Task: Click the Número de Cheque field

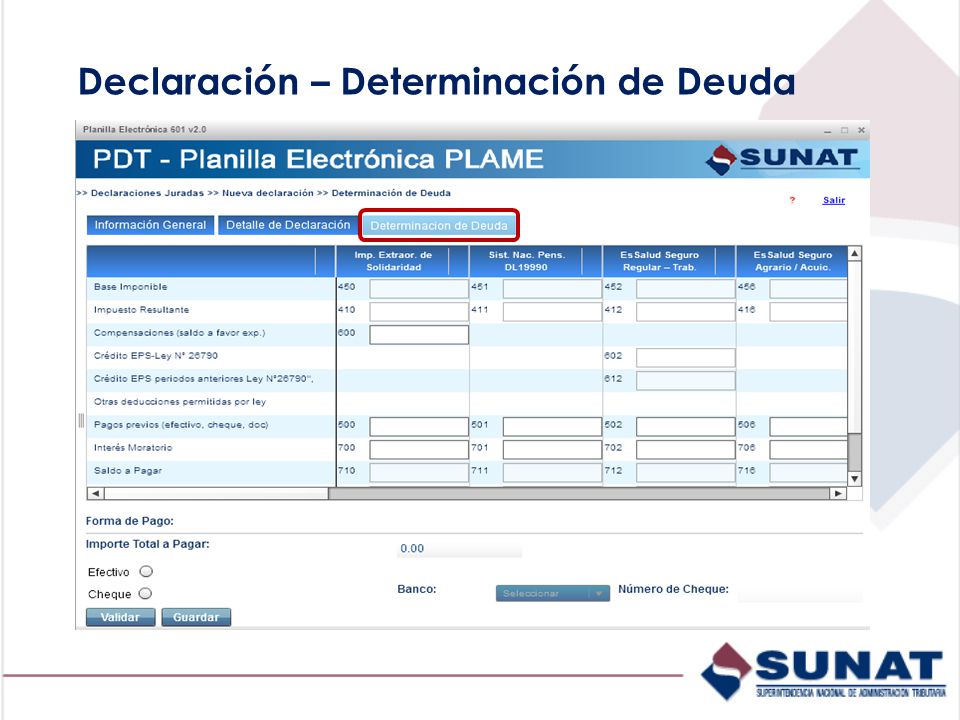Action: pyautogui.click(x=800, y=594)
